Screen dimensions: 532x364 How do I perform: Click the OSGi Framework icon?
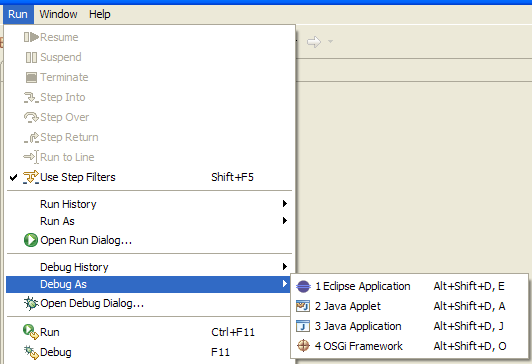[x=303, y=346]
